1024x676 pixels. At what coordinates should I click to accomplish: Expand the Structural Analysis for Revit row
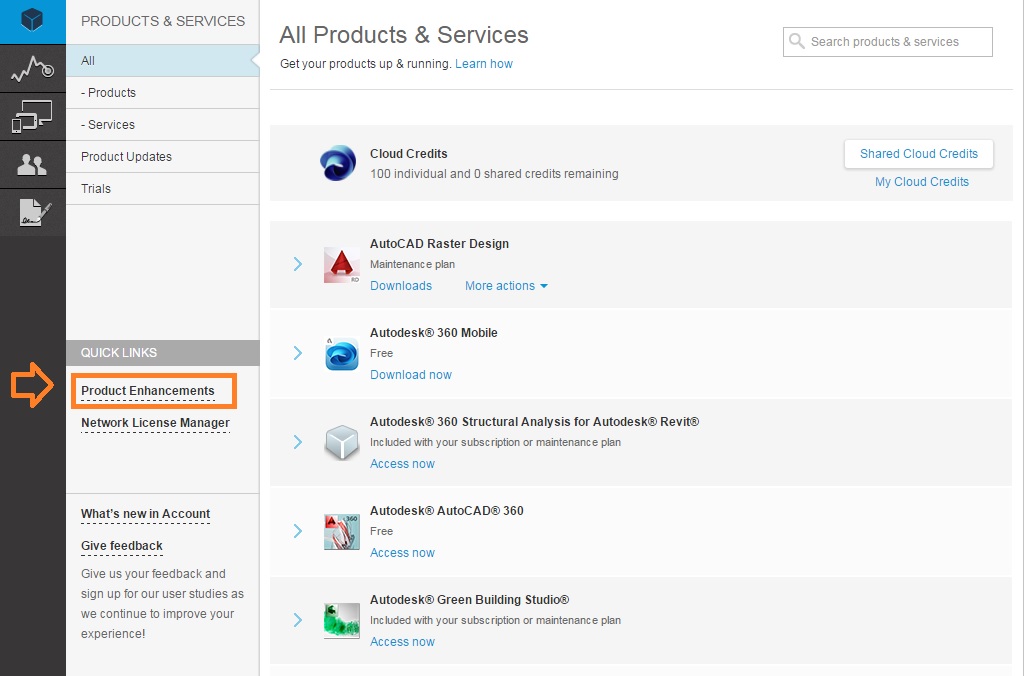(298, 442)
